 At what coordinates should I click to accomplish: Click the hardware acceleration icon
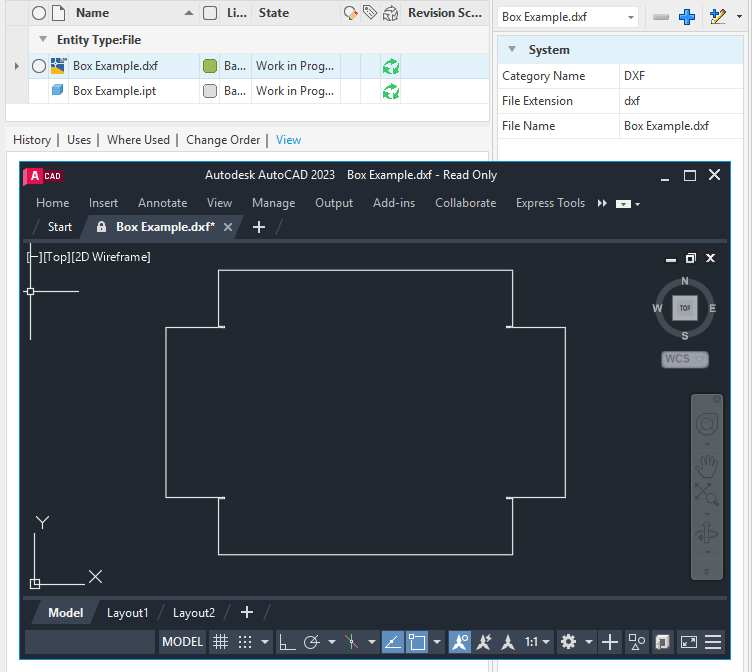(662, 642)
